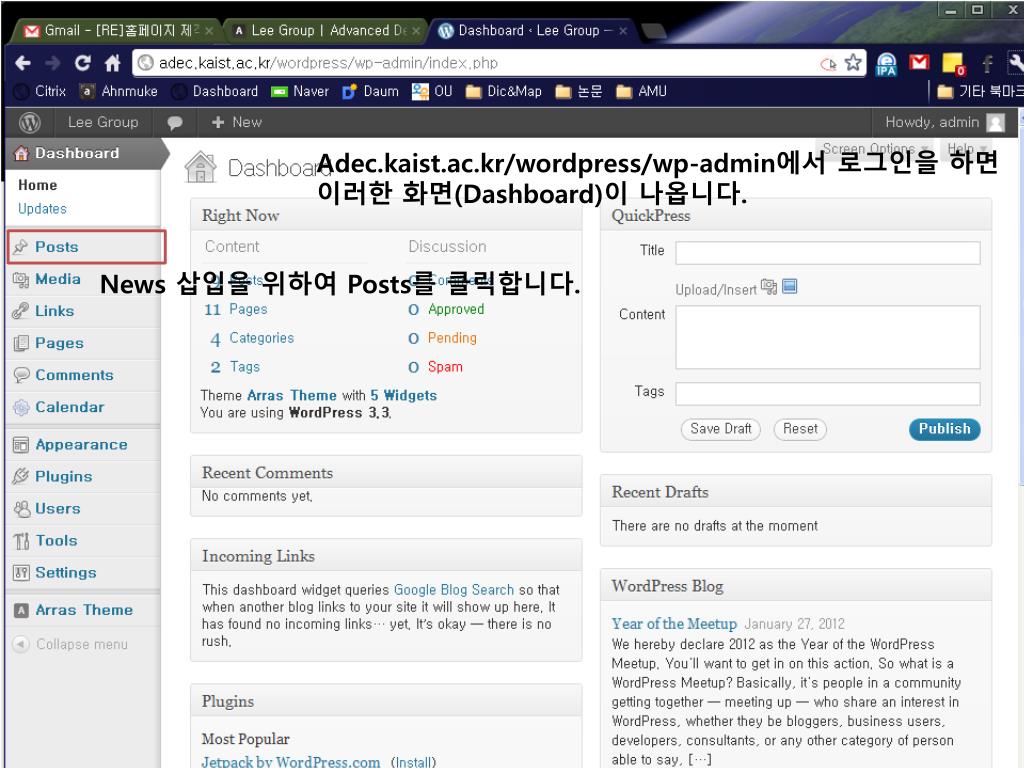Open the Dic&Map bookmarks folder
The width and height of the screenshot is (1024, 768).
(504, 91)
